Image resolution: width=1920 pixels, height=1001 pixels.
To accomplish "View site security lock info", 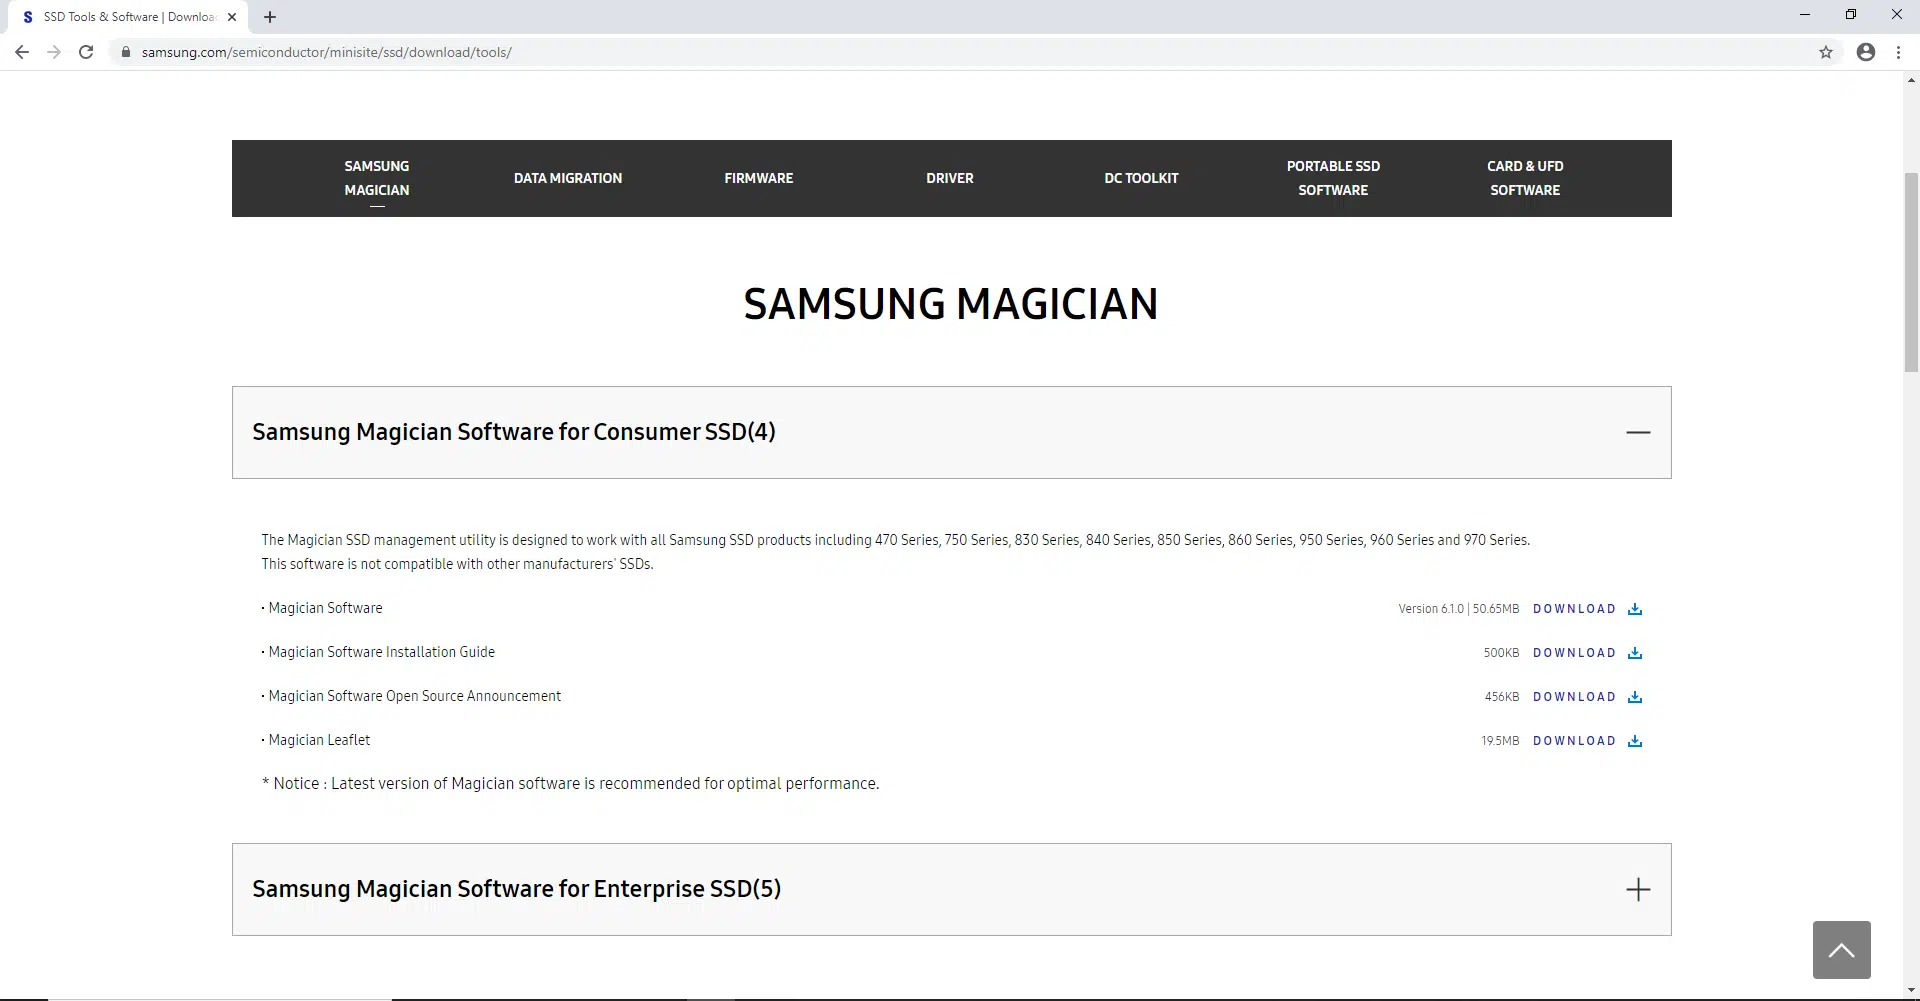I will click(x=125, y=52).
